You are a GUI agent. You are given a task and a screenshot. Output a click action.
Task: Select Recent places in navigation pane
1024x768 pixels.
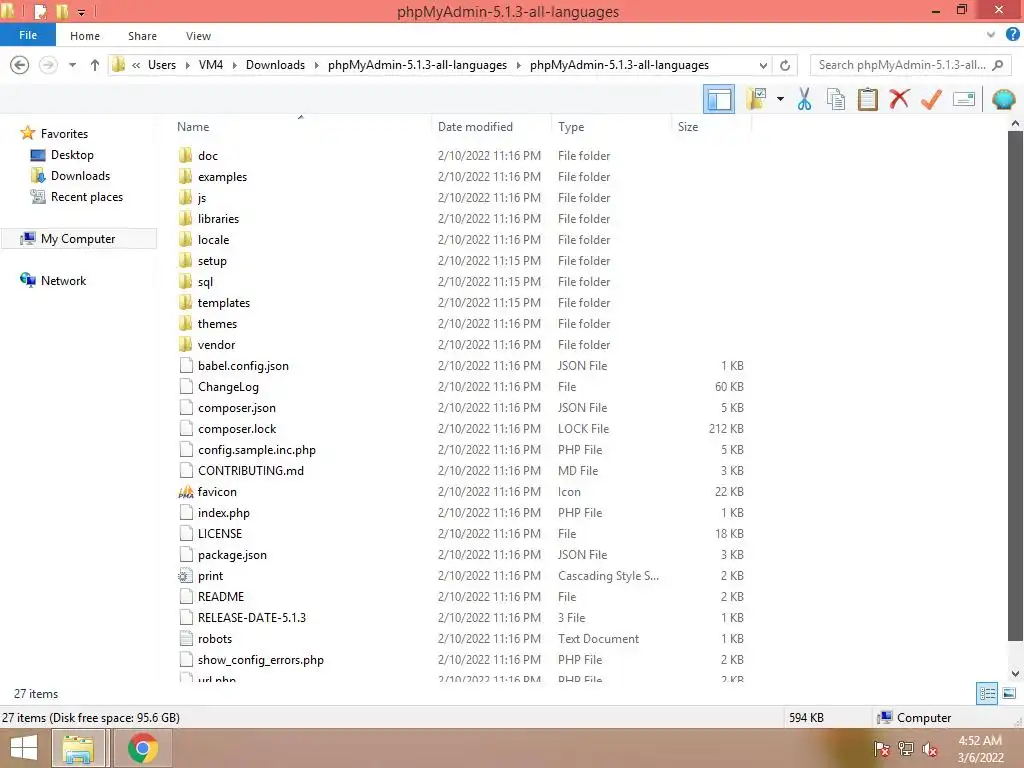point(86,197)
